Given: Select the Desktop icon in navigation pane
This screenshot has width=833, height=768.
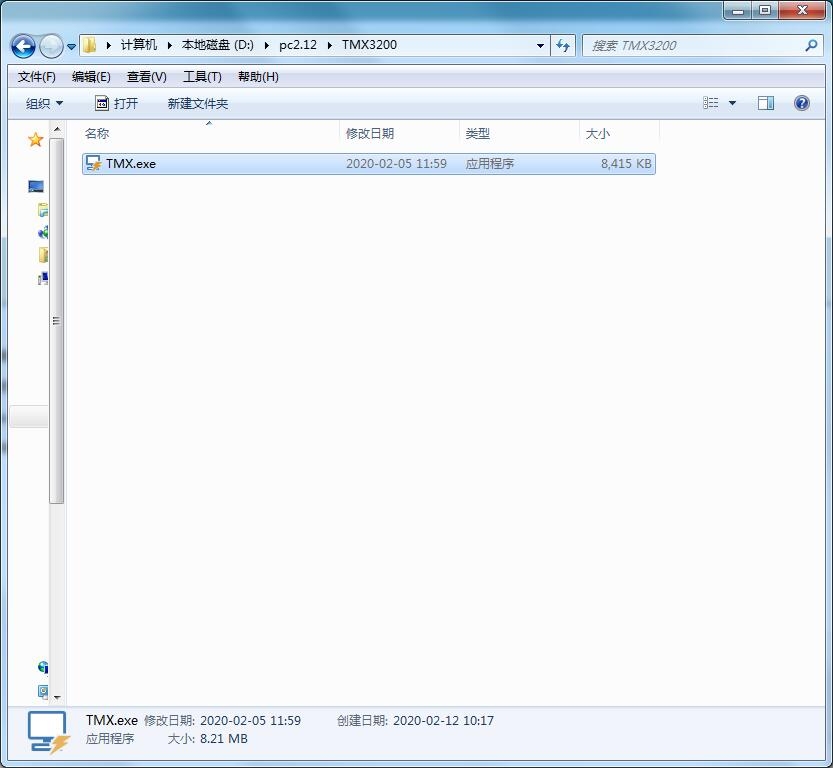Looking at the screenshot, I should 36,187.
